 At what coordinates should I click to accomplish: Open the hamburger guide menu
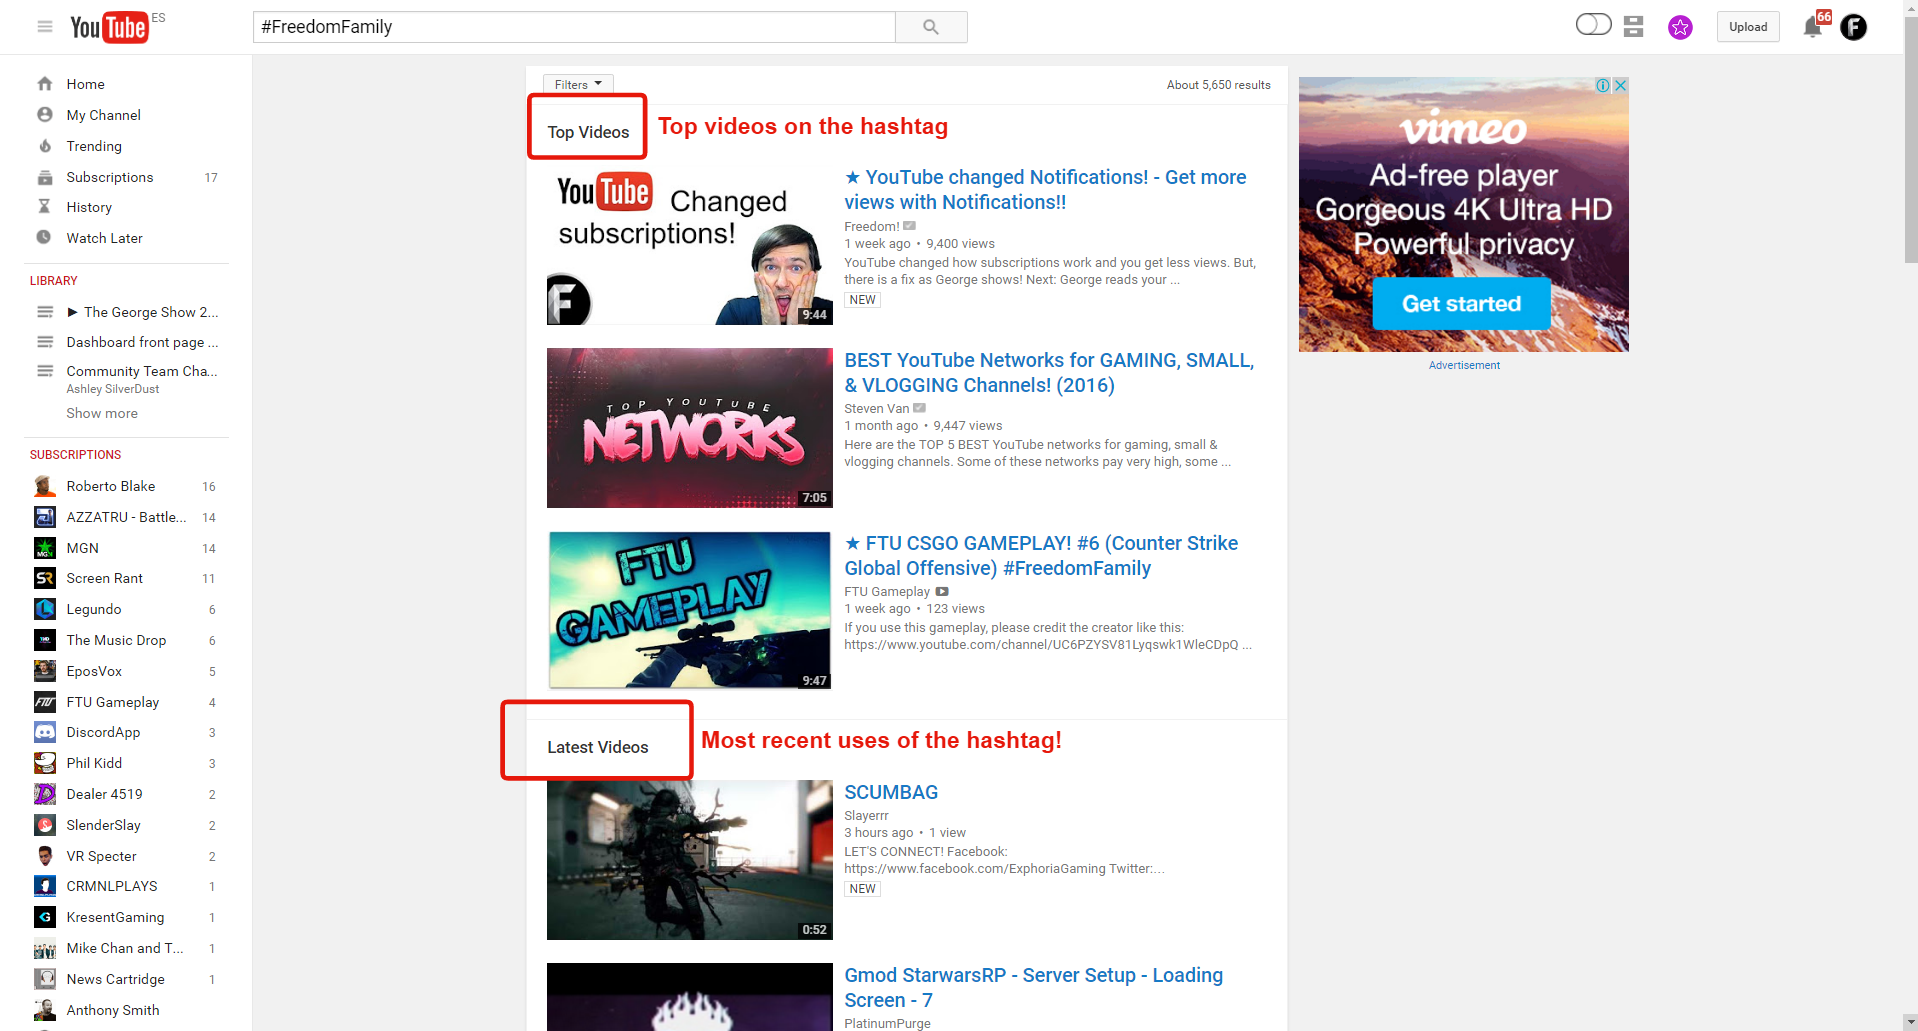click(x=45, y=27)
